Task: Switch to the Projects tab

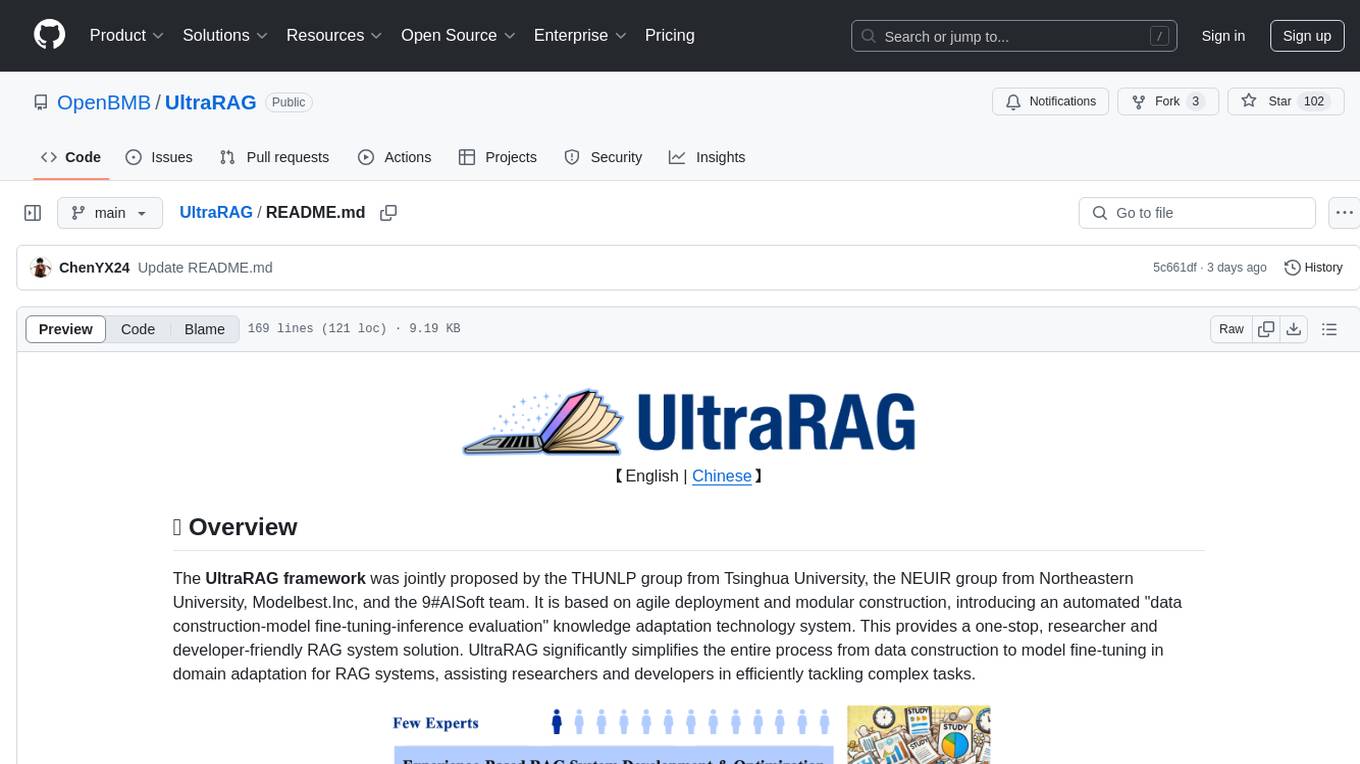Action: [497, 157]
